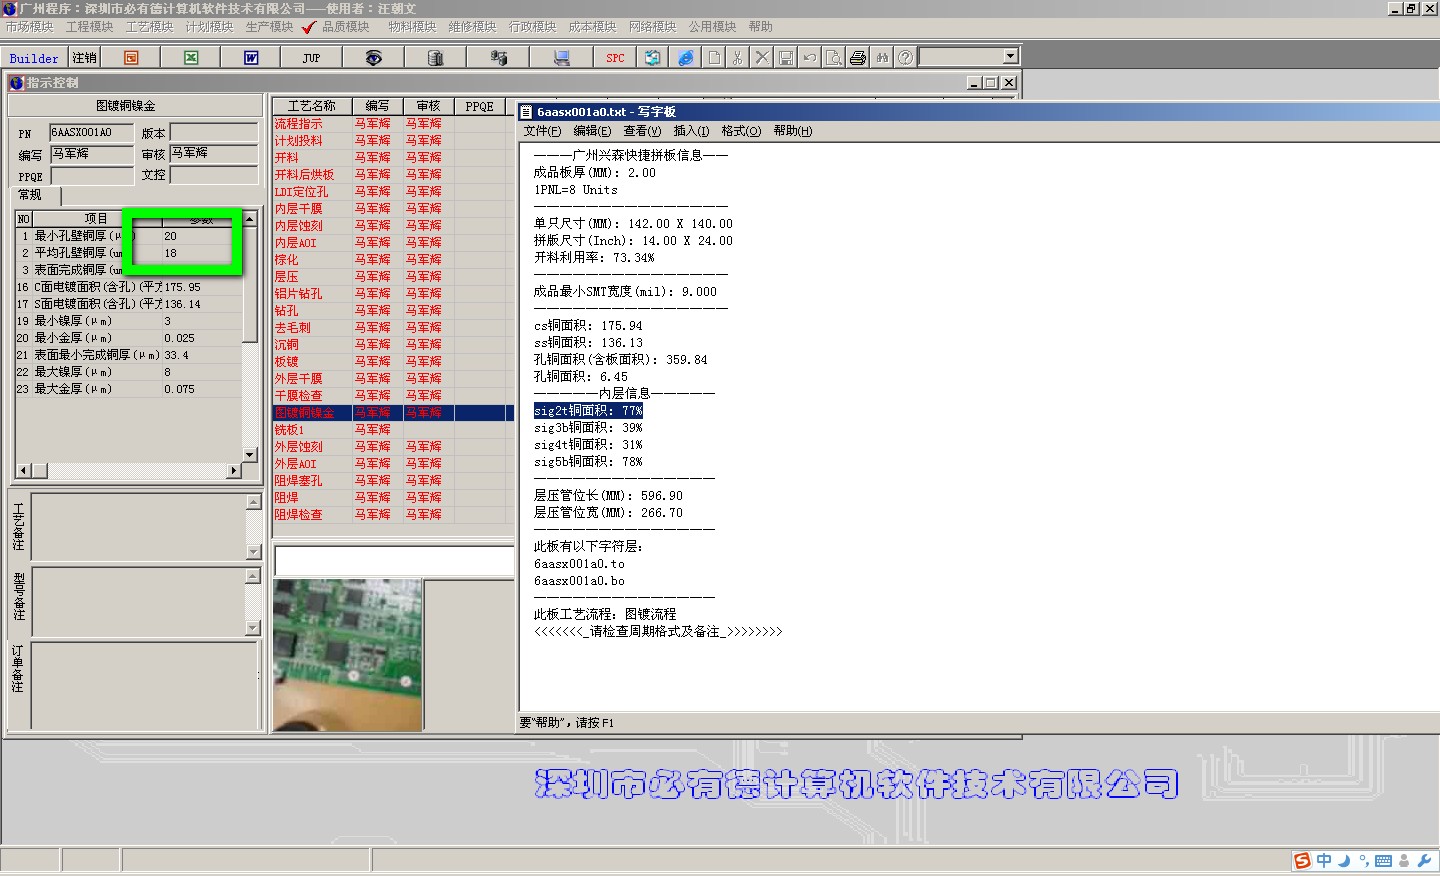Click the database cylinder icon in toolbar
The image size is (1440, 876).
point(435,58)
